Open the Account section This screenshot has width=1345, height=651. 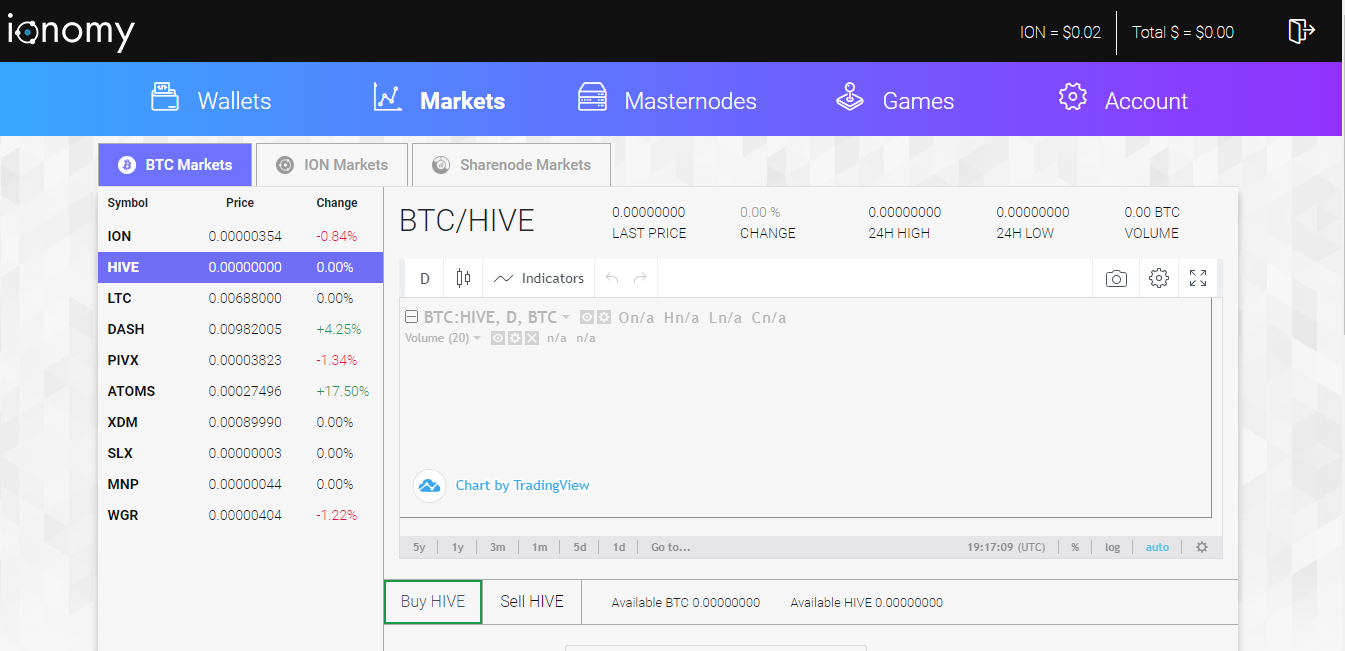1123,99
